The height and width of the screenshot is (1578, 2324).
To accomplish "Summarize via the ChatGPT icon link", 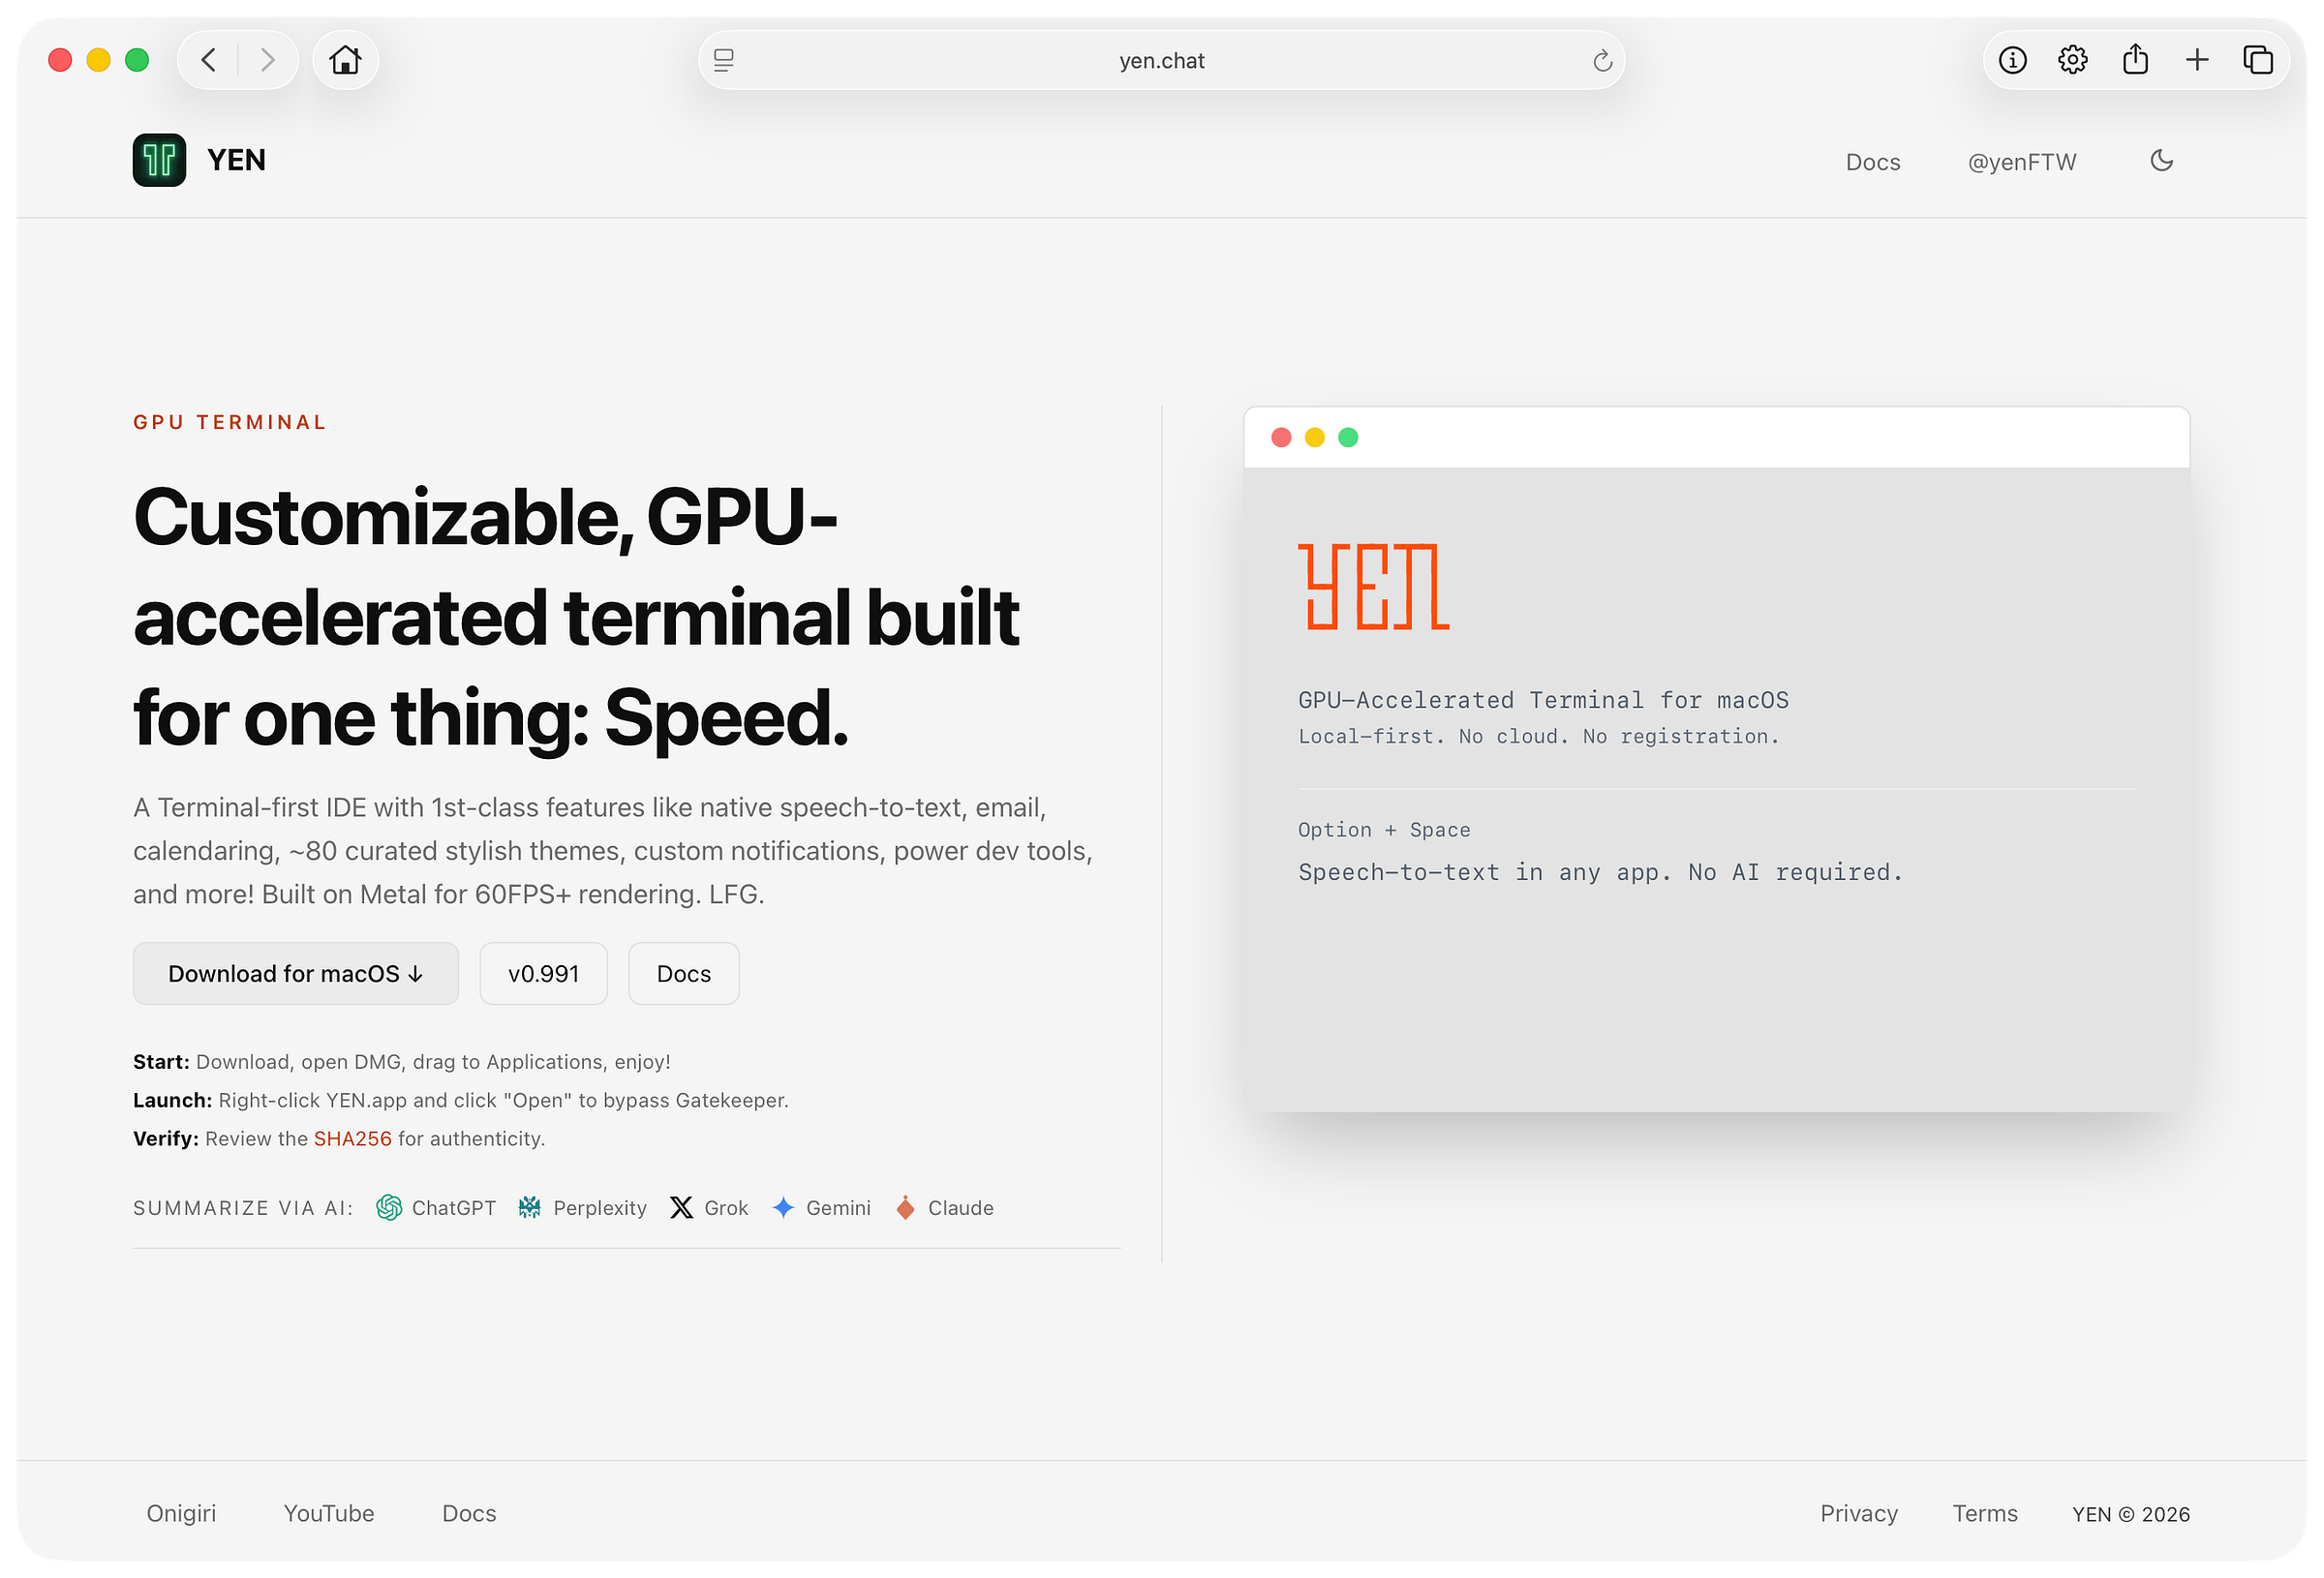I will (389, 1208).
